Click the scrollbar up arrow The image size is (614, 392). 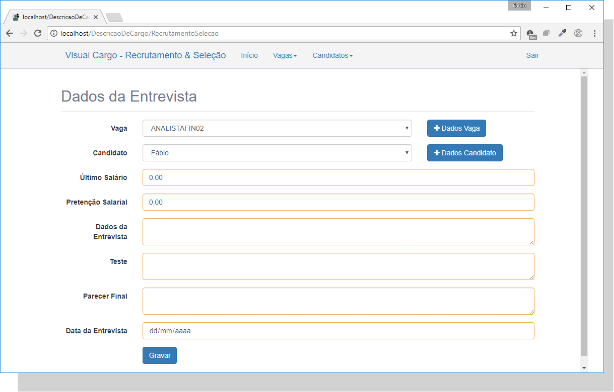[x=584, y=73]
